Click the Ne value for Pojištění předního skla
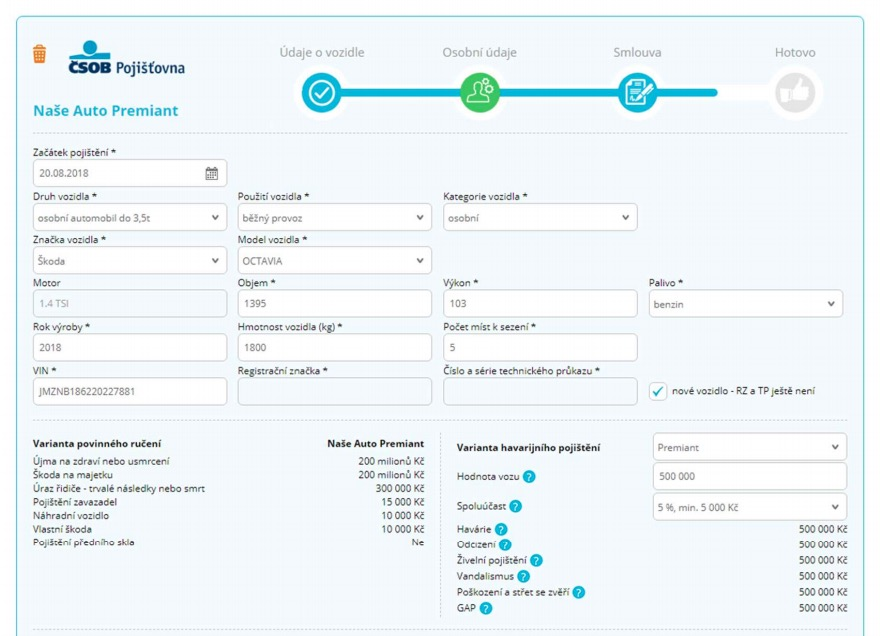The height and width of the screenshot is (636, 880). (x=418, y=542)
